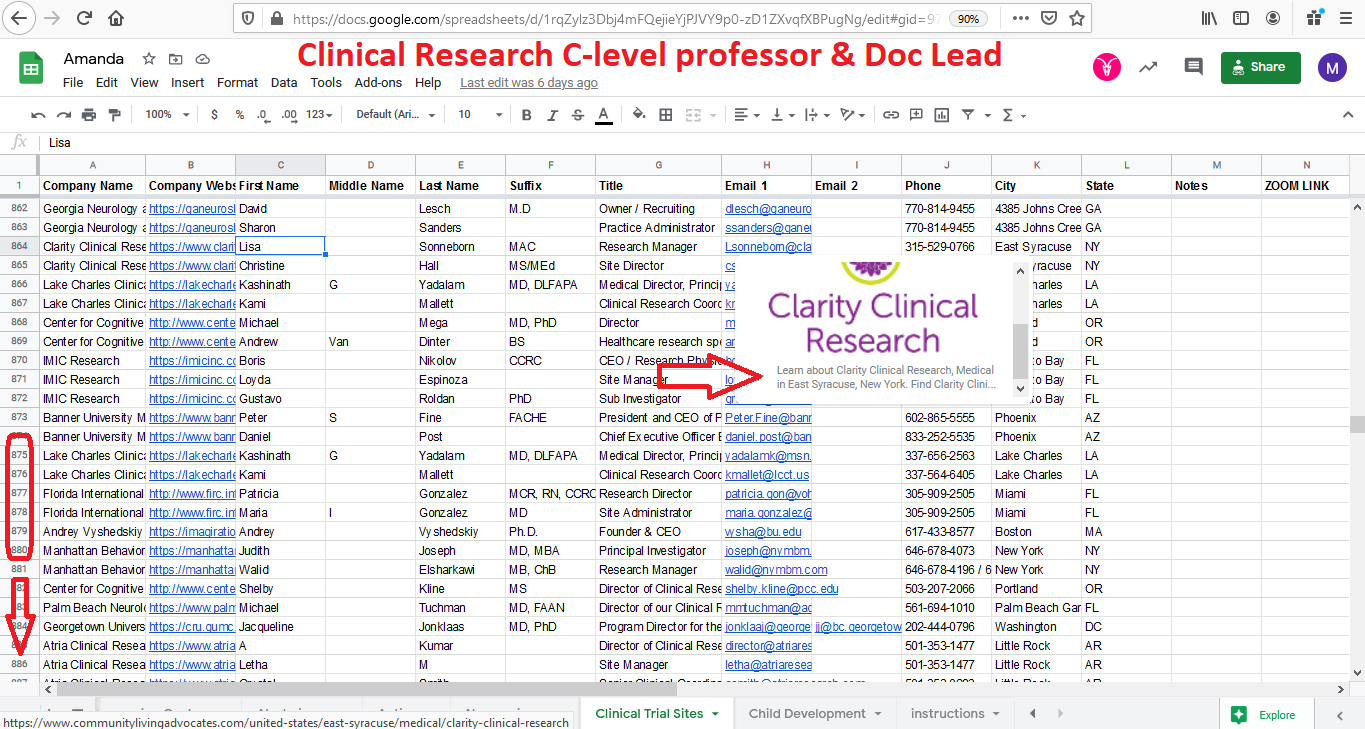Image resolution: width=1365 pixels, height=729 pixels.
Task: Toggle strikethrough formatting
Action: [x=577, y=115]
